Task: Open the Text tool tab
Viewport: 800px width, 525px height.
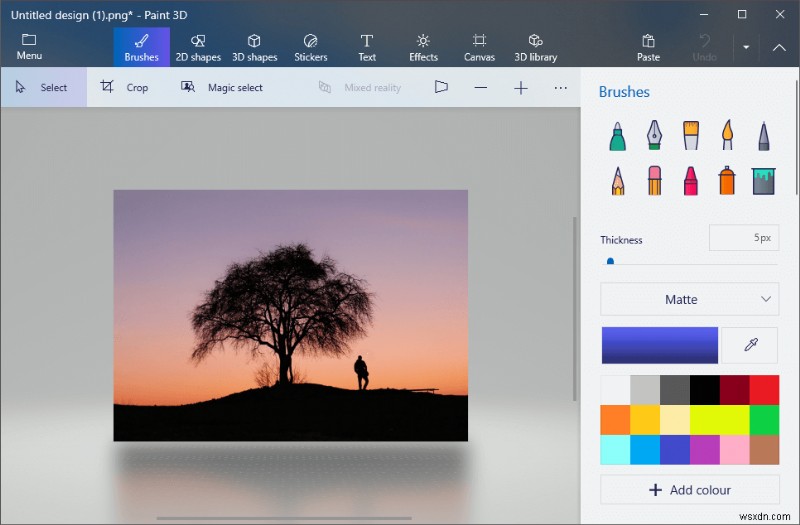Action: tap(367, 47)
